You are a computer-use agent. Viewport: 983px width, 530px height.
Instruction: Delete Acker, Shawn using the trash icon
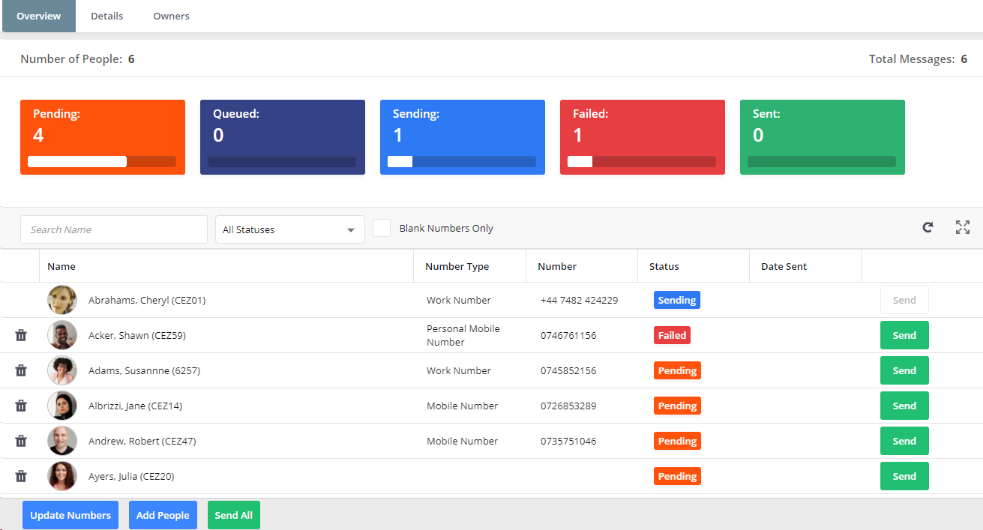pyautogui.click(x=21, y=336)
